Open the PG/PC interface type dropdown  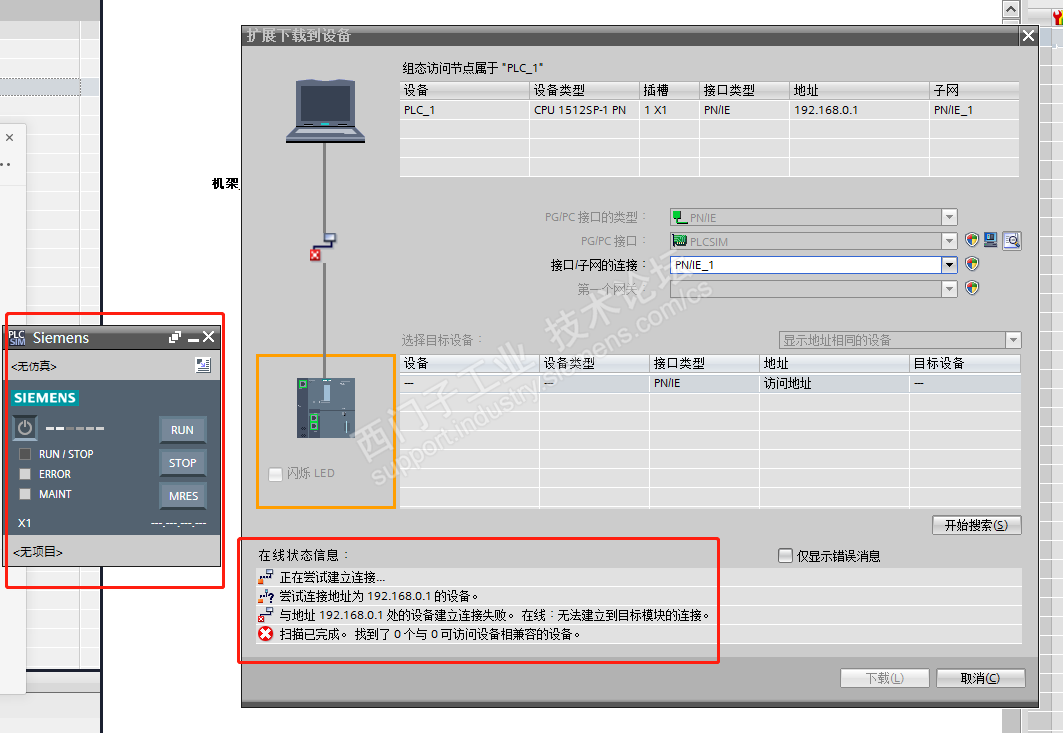949,217
